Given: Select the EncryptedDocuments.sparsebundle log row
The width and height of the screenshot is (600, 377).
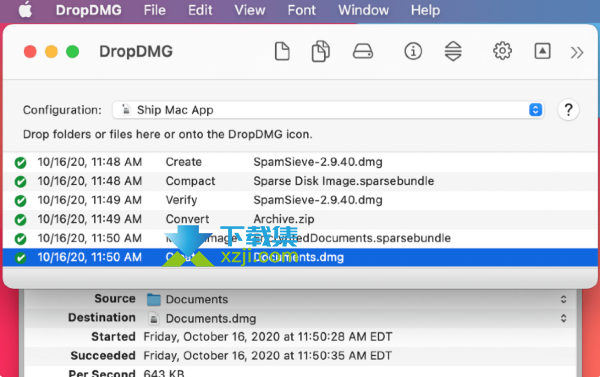Looking at the screenshot, I should [x=300, y=238].
